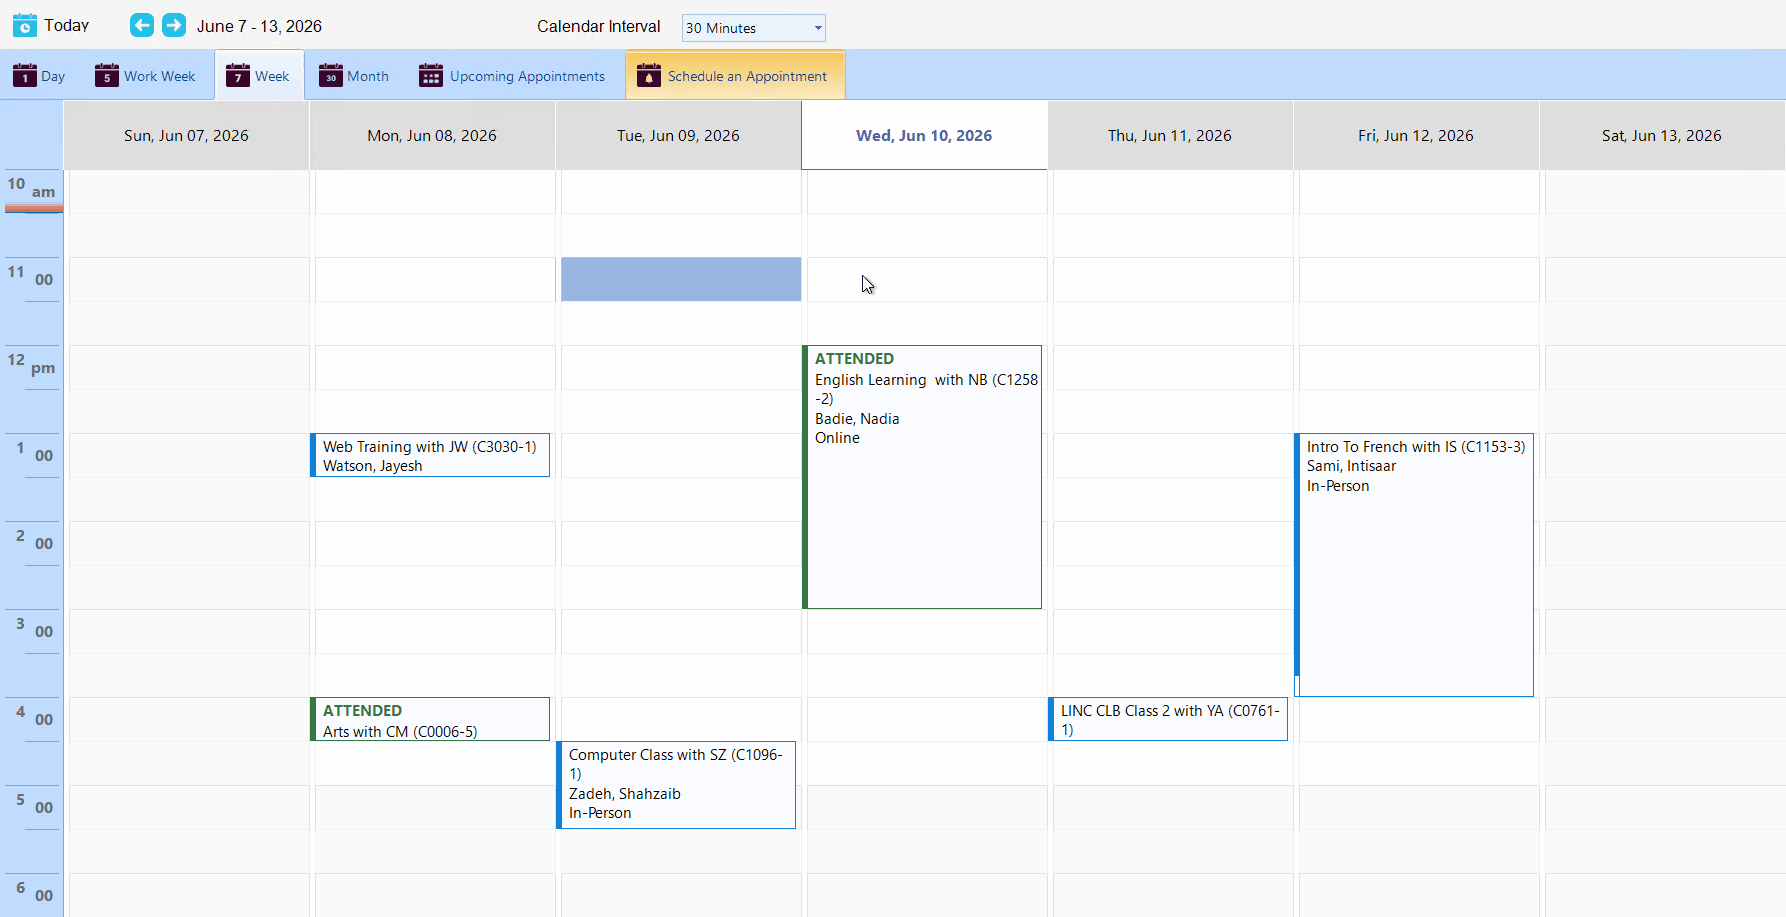This screenshot has width=1786, height=917.
Task: Click the Day view calendar icon
Action: pos(25,75)
